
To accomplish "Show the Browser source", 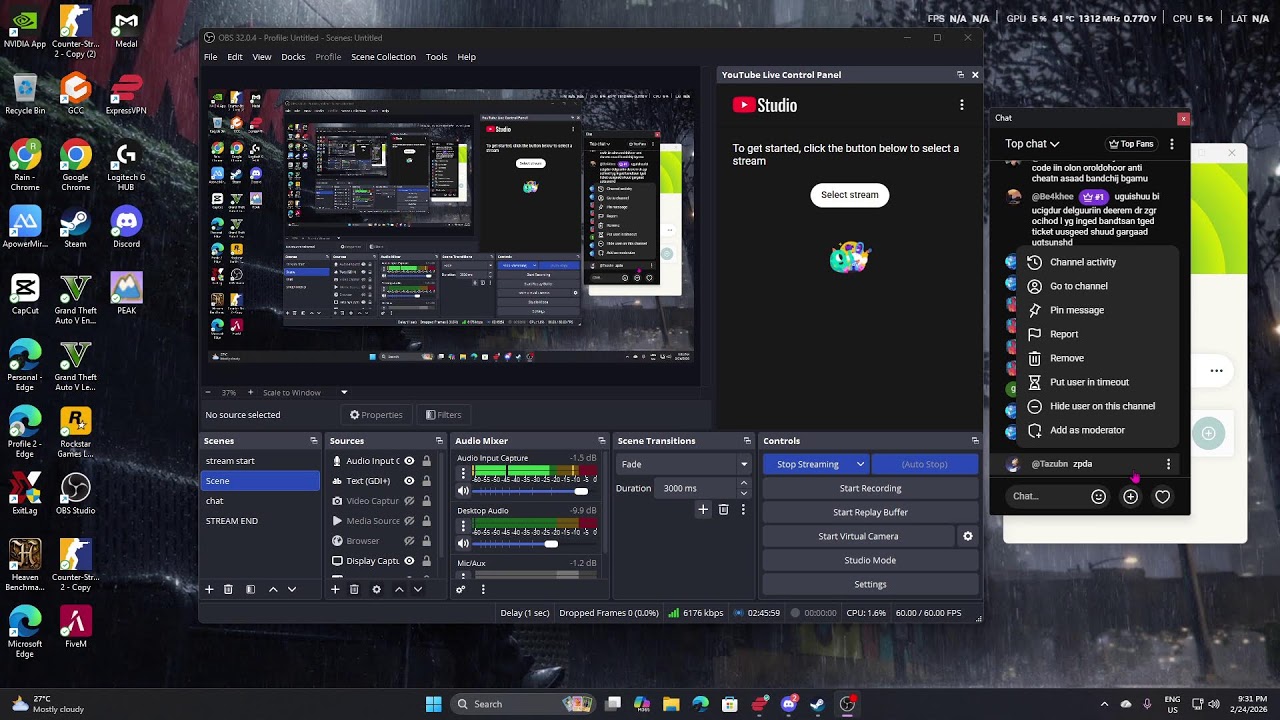I will tap(409, 541).
